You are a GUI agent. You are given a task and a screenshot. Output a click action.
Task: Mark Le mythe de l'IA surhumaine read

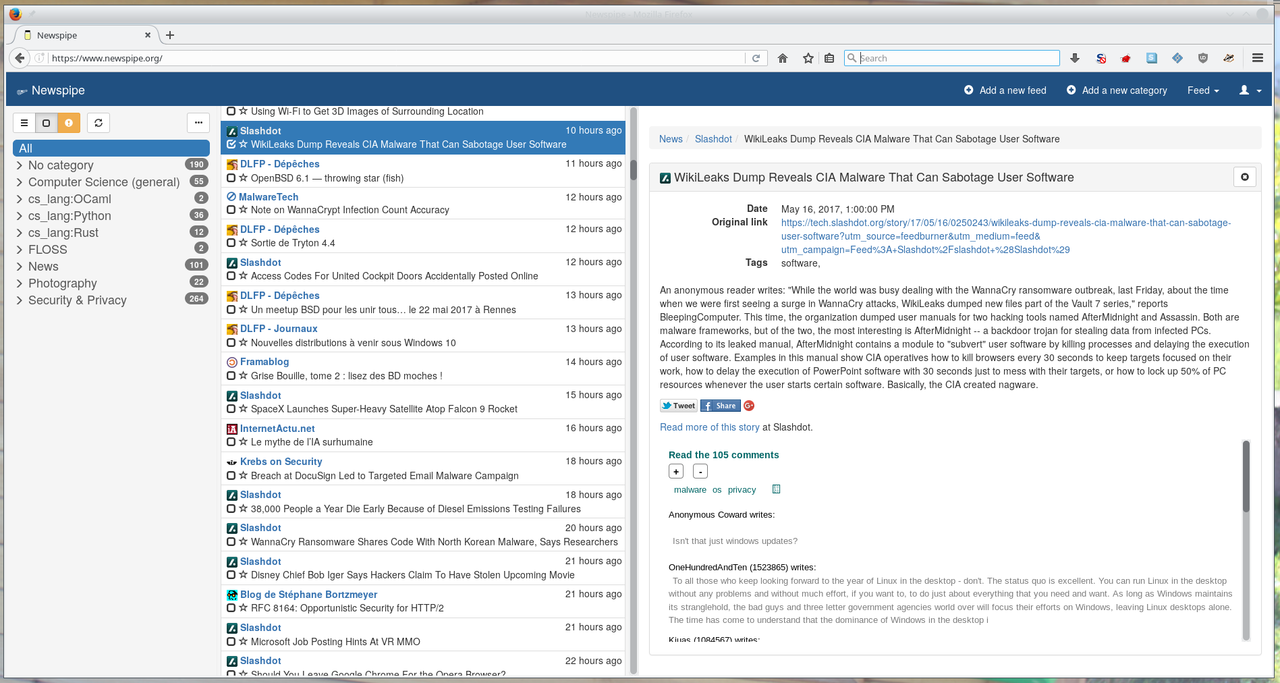click(x=232, y=442)
